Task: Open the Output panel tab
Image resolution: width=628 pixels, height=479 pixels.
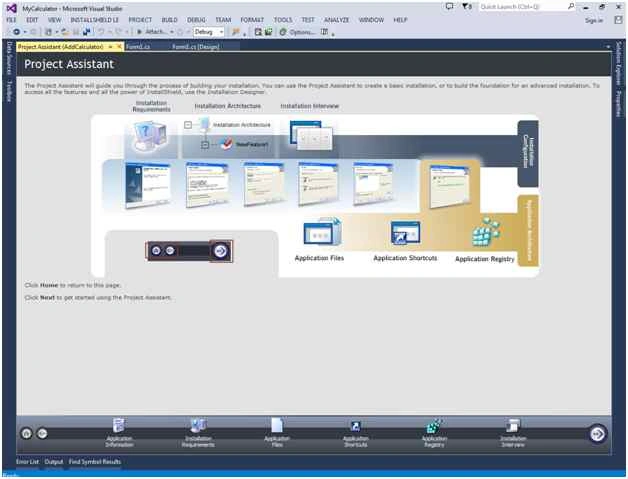Action: [x=54, y=462]
